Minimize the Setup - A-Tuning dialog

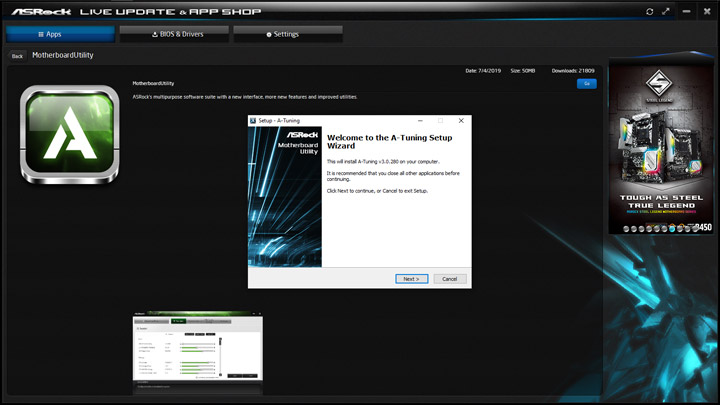pos(420,121)
